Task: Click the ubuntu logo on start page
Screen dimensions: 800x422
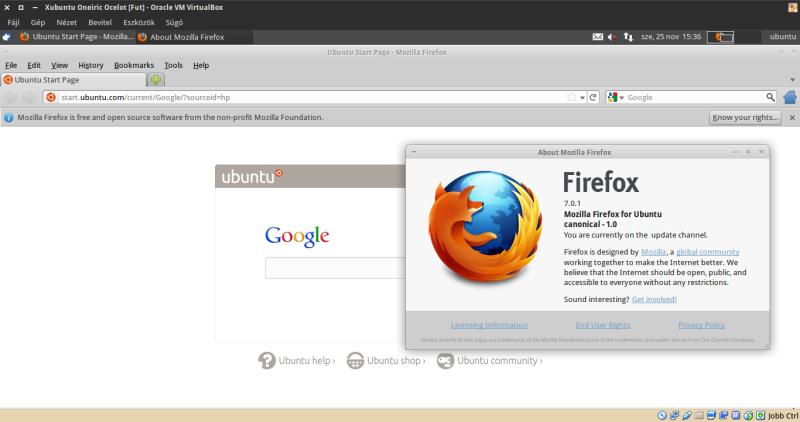Action: coord(252,176)
